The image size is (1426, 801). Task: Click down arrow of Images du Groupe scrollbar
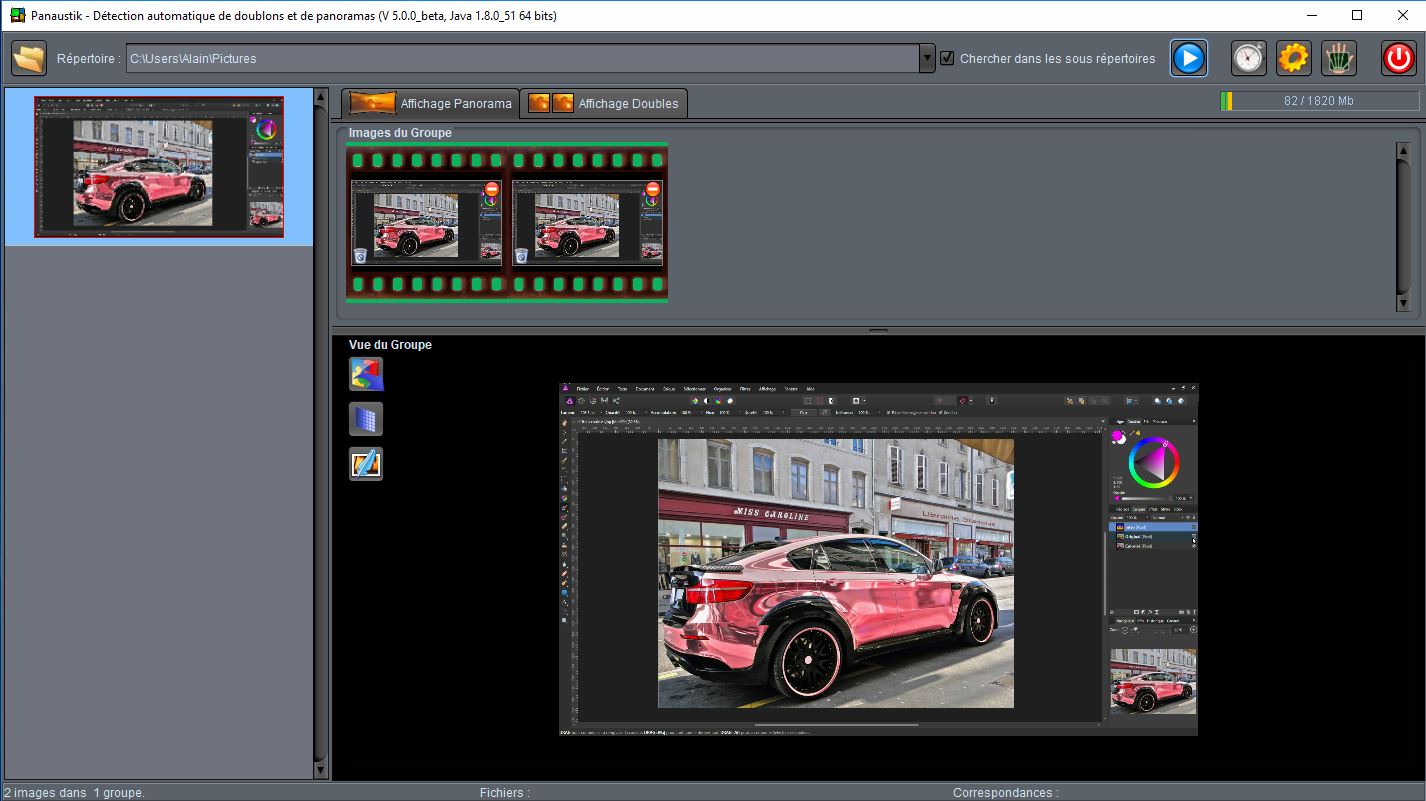[x=1402, y=303]
